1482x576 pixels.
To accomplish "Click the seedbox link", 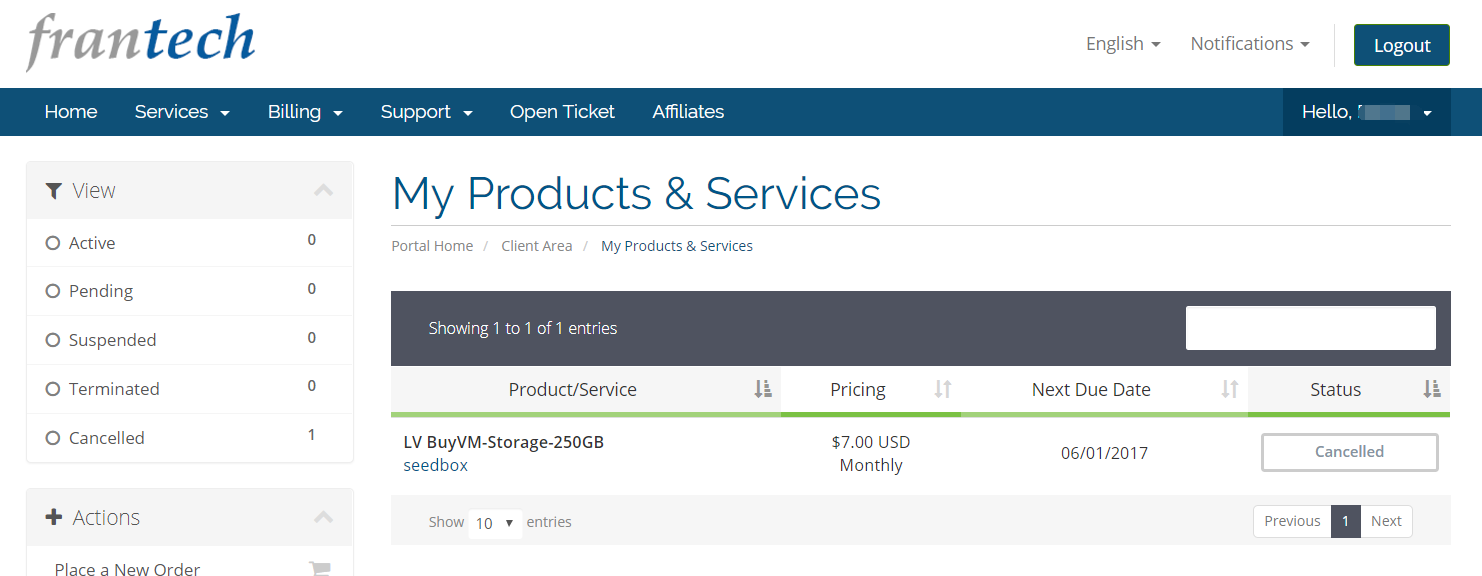I will 435,465.
